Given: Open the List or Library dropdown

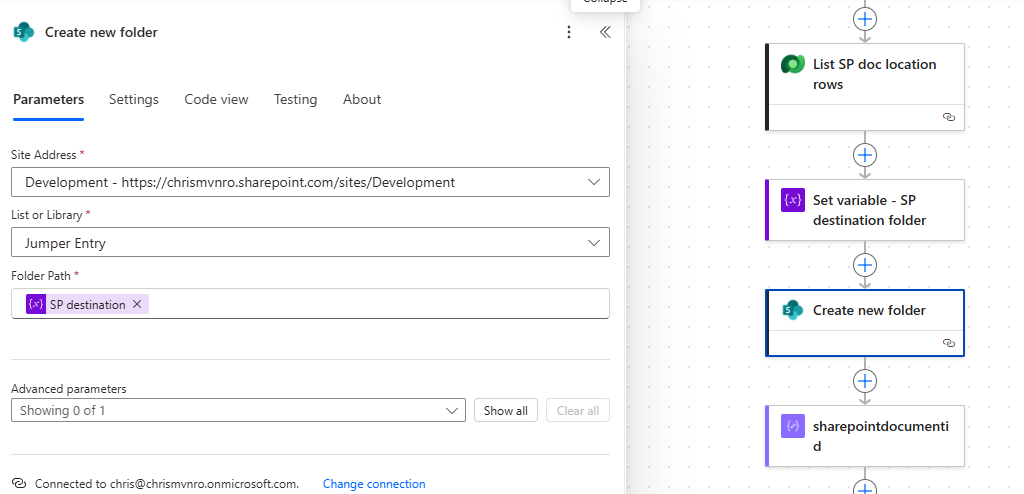Looking at the screenshot, I should 594,243.
